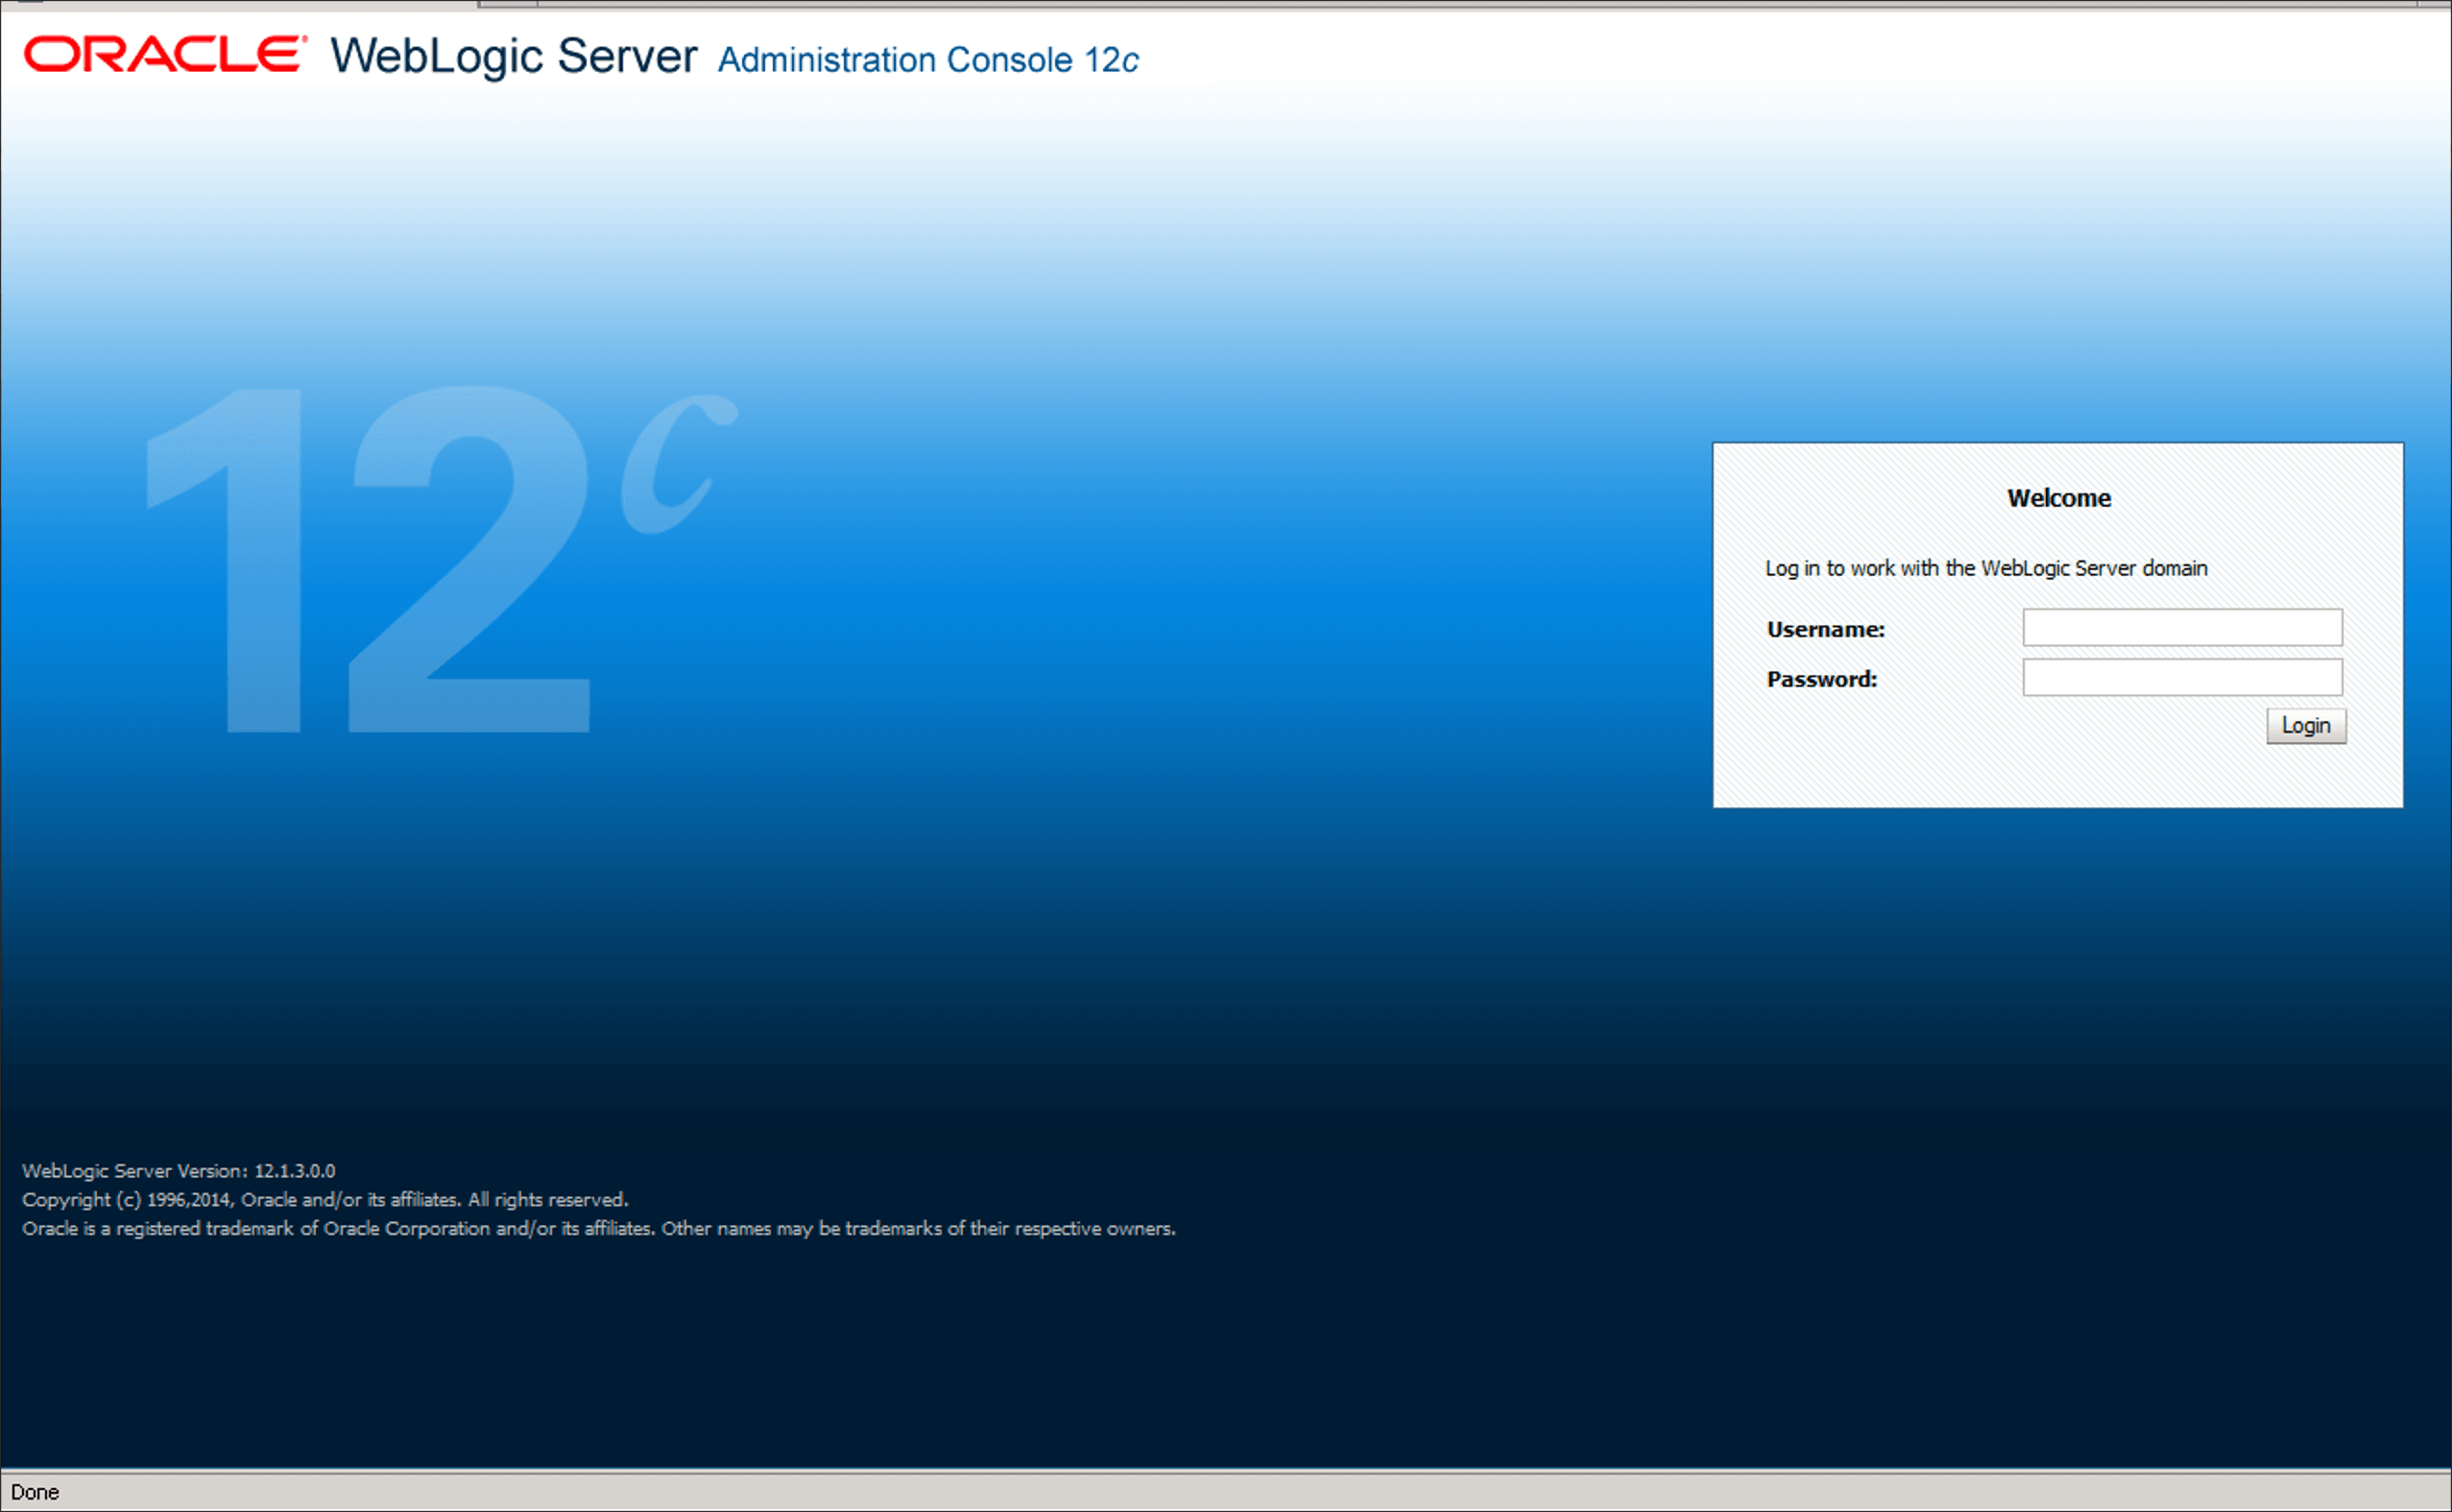Click the large digit 2 of the watermark
Screen dimensions: 2452x1512
(x=470, y=560)
